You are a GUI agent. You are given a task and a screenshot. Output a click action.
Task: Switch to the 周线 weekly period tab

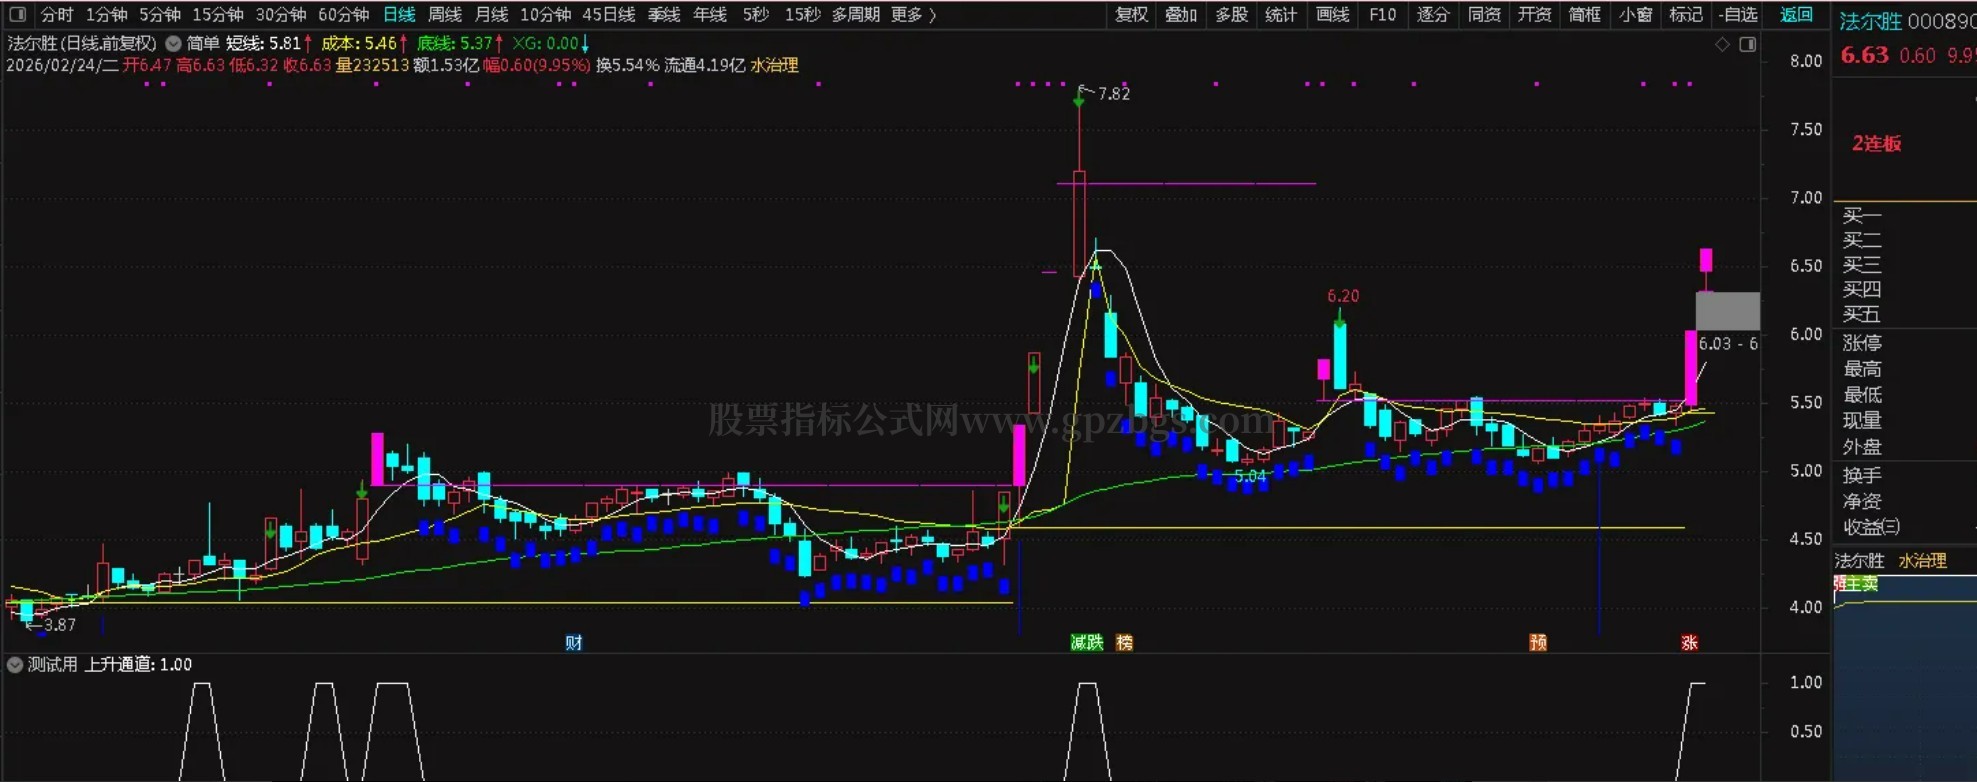(x=445, y=15)
